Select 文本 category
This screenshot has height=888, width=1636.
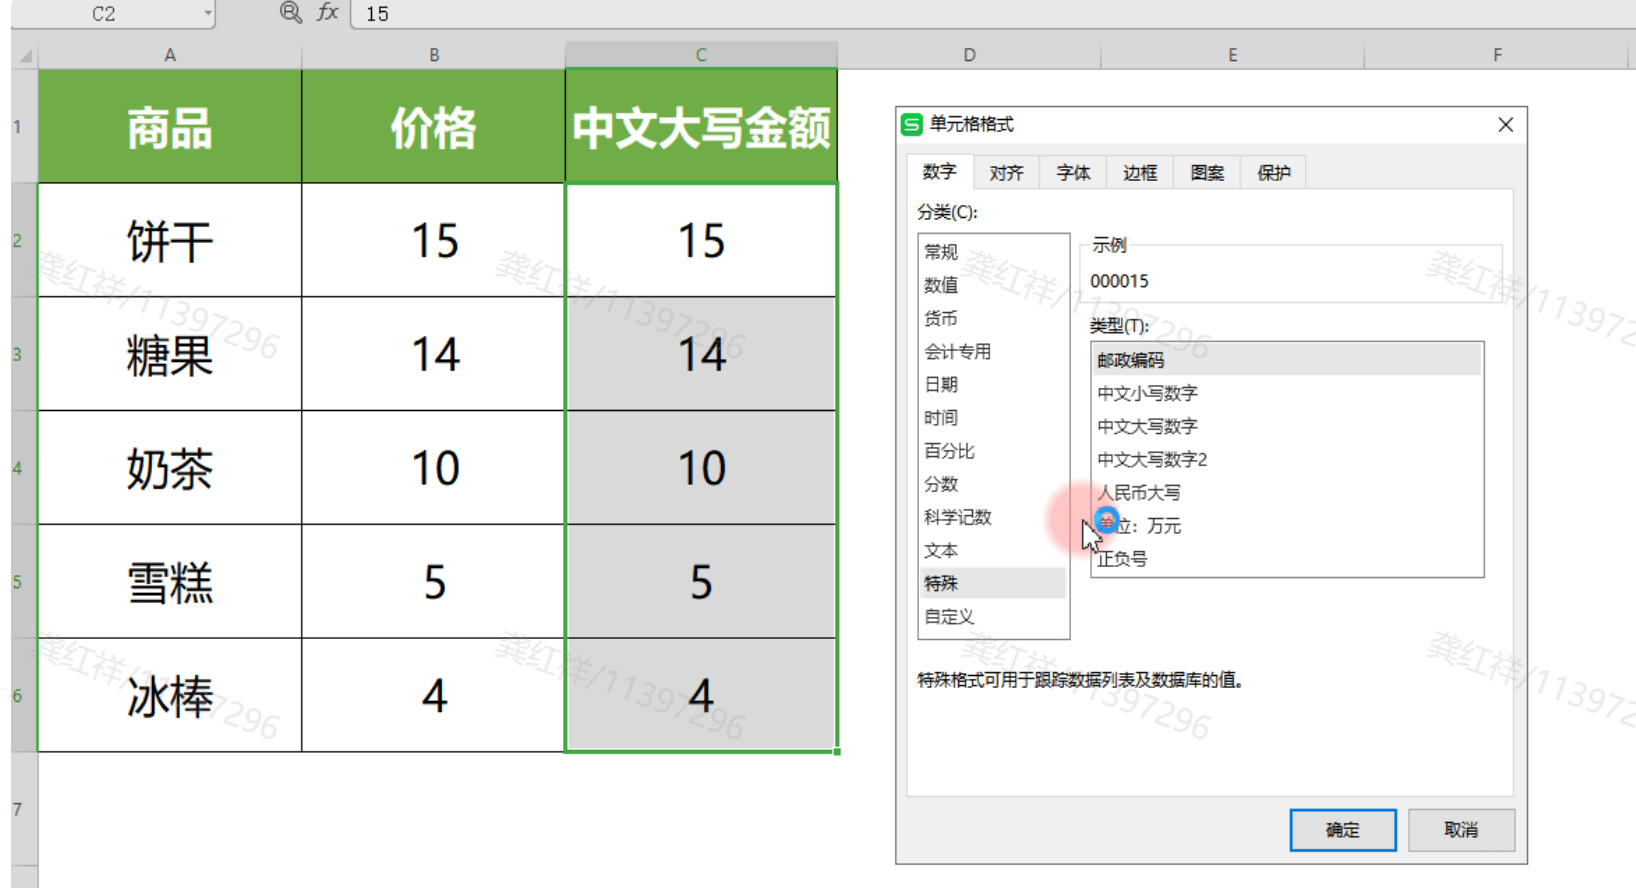point(993,550)
